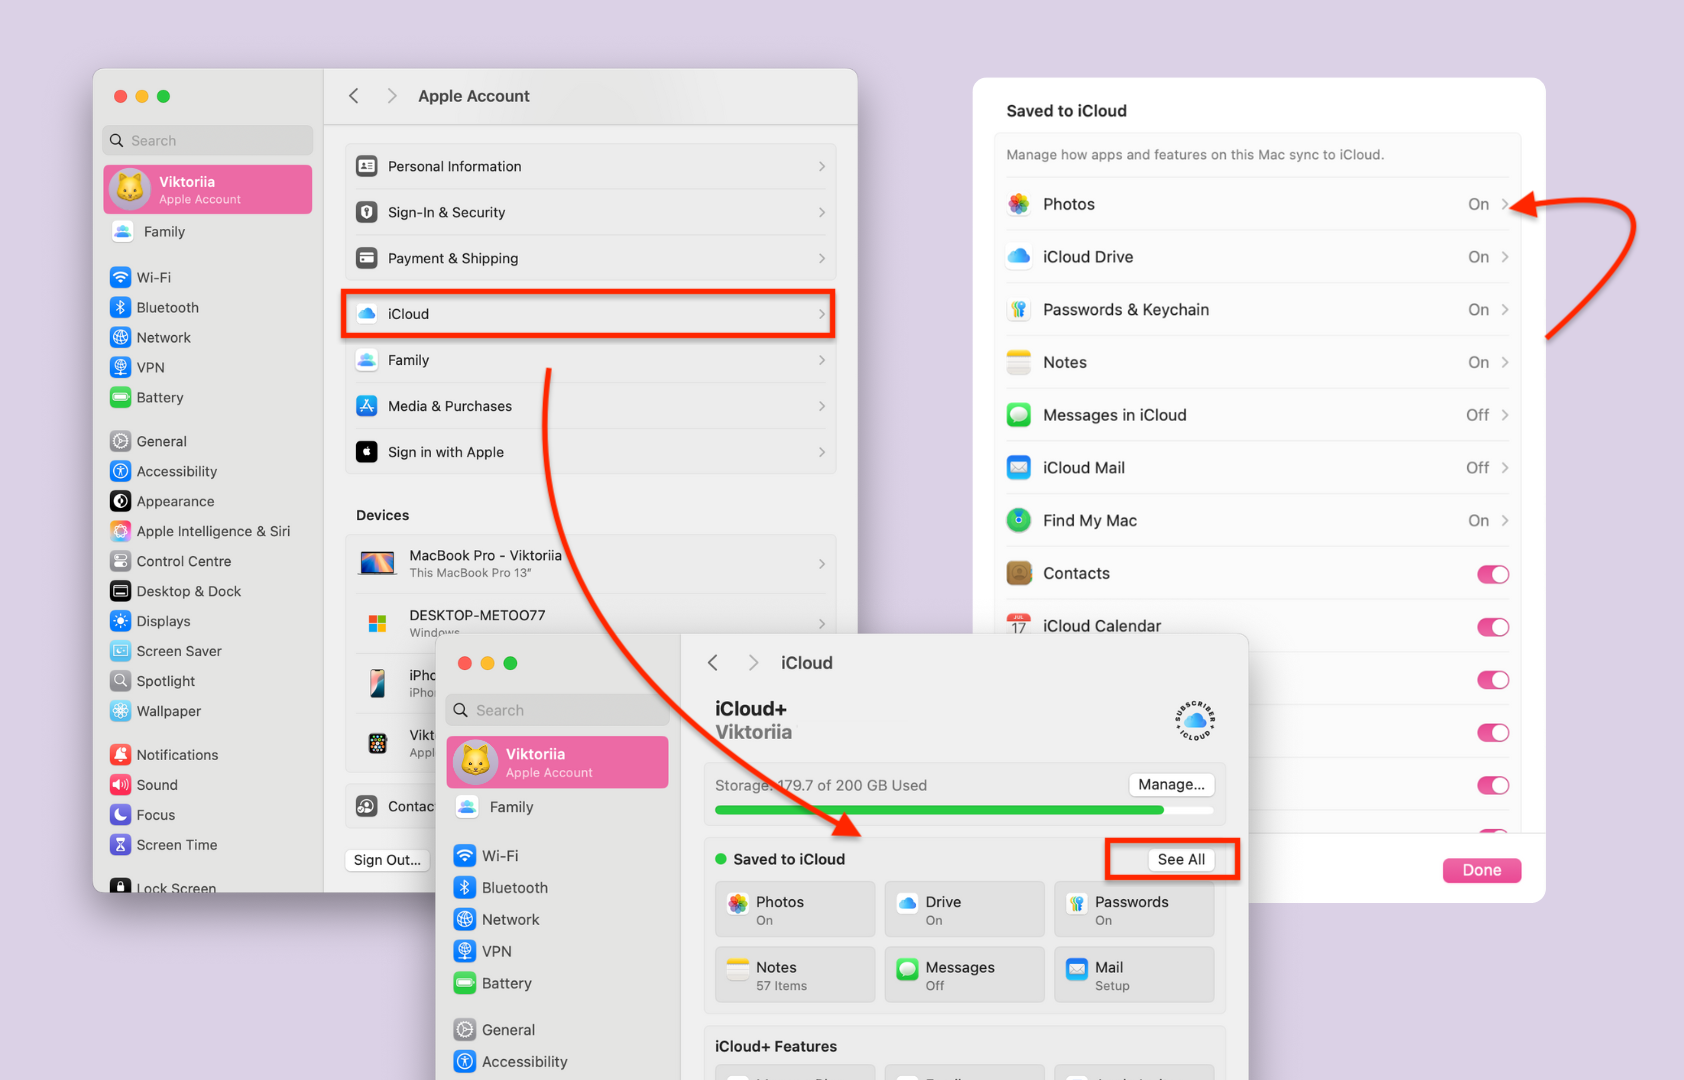Click Displays sidebar icon
This screenshot has height=1080, width=1684.
[121, 621]
